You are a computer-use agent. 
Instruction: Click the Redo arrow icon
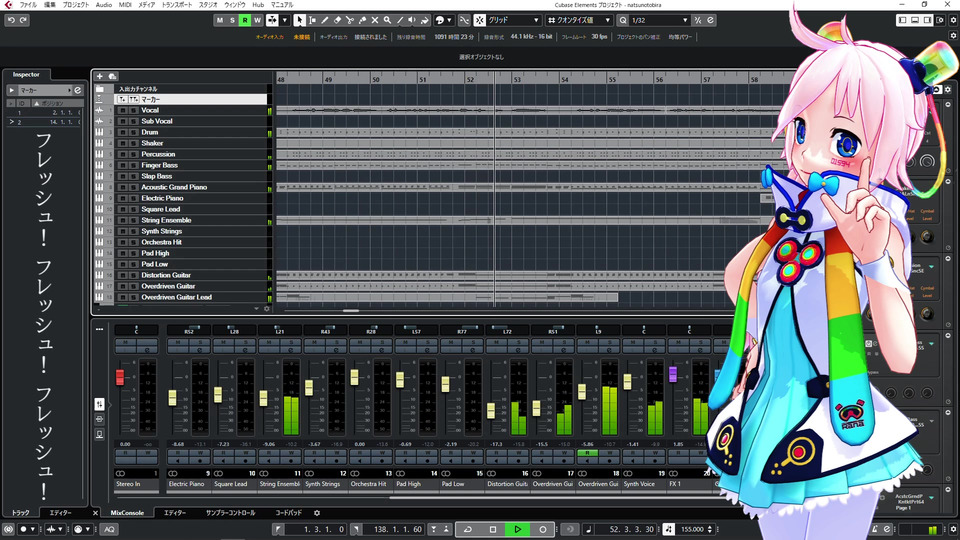23,20
